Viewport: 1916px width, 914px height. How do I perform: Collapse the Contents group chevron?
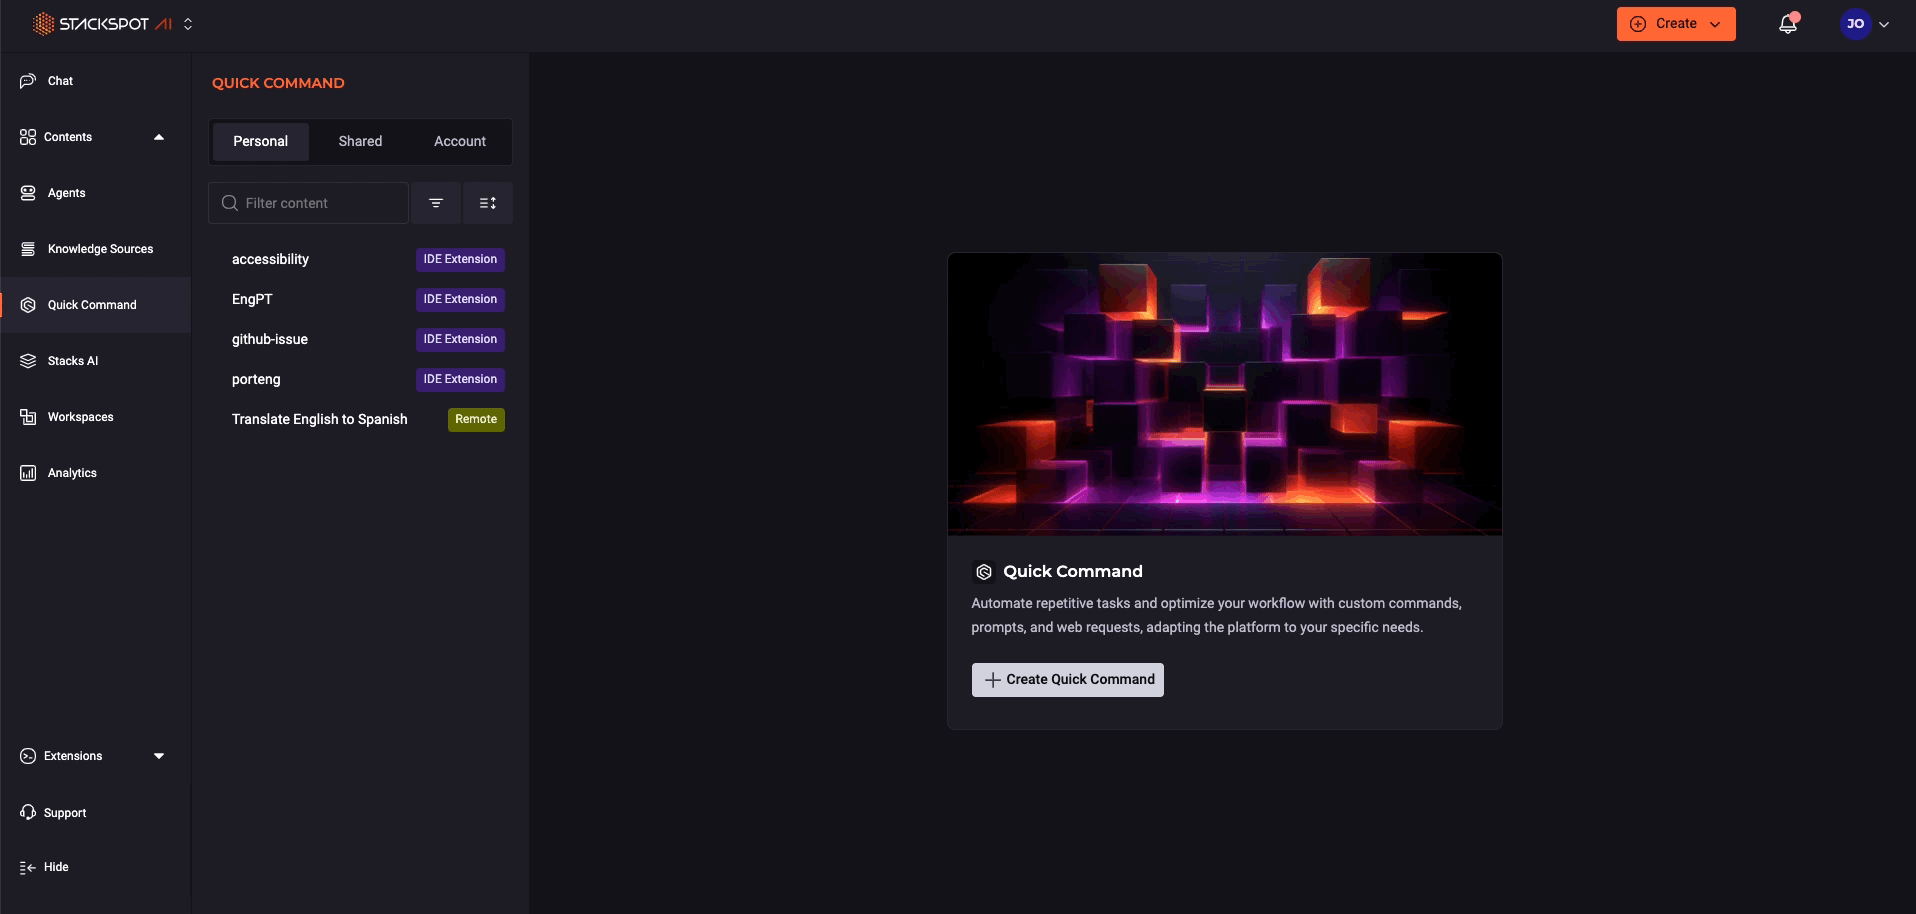point(159,137)
